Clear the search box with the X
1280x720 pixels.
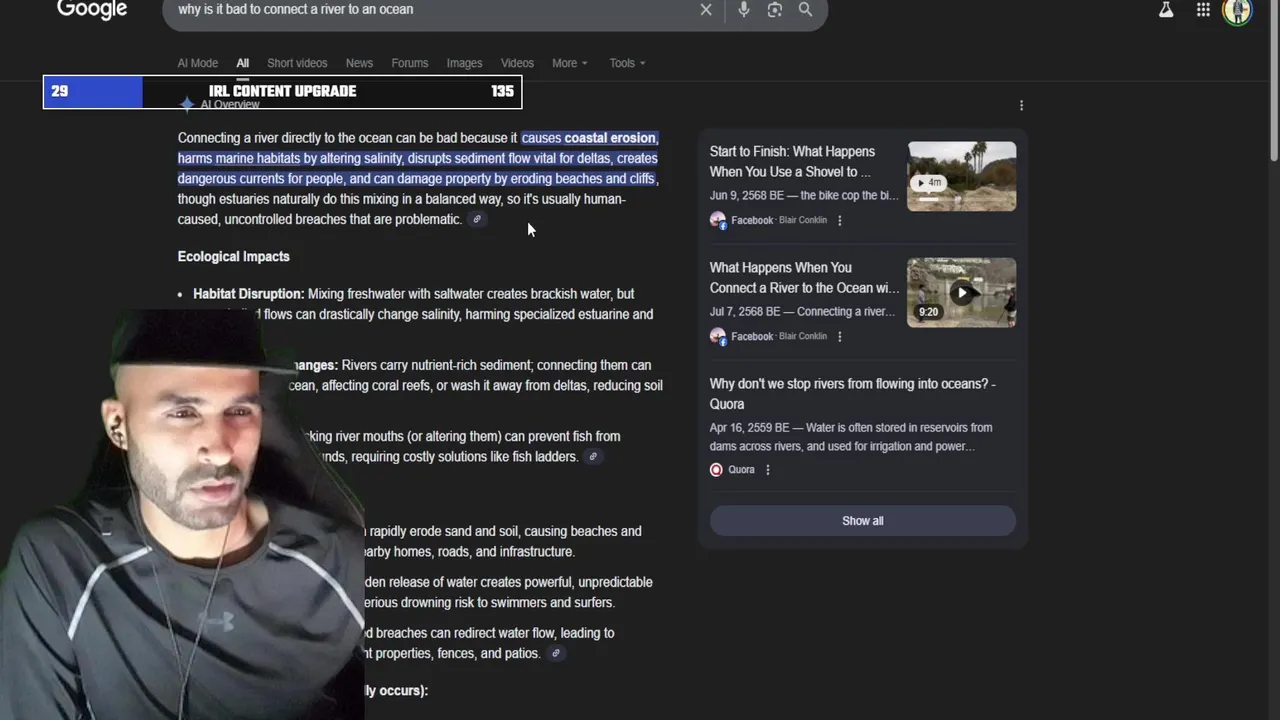tap(706, 9)
